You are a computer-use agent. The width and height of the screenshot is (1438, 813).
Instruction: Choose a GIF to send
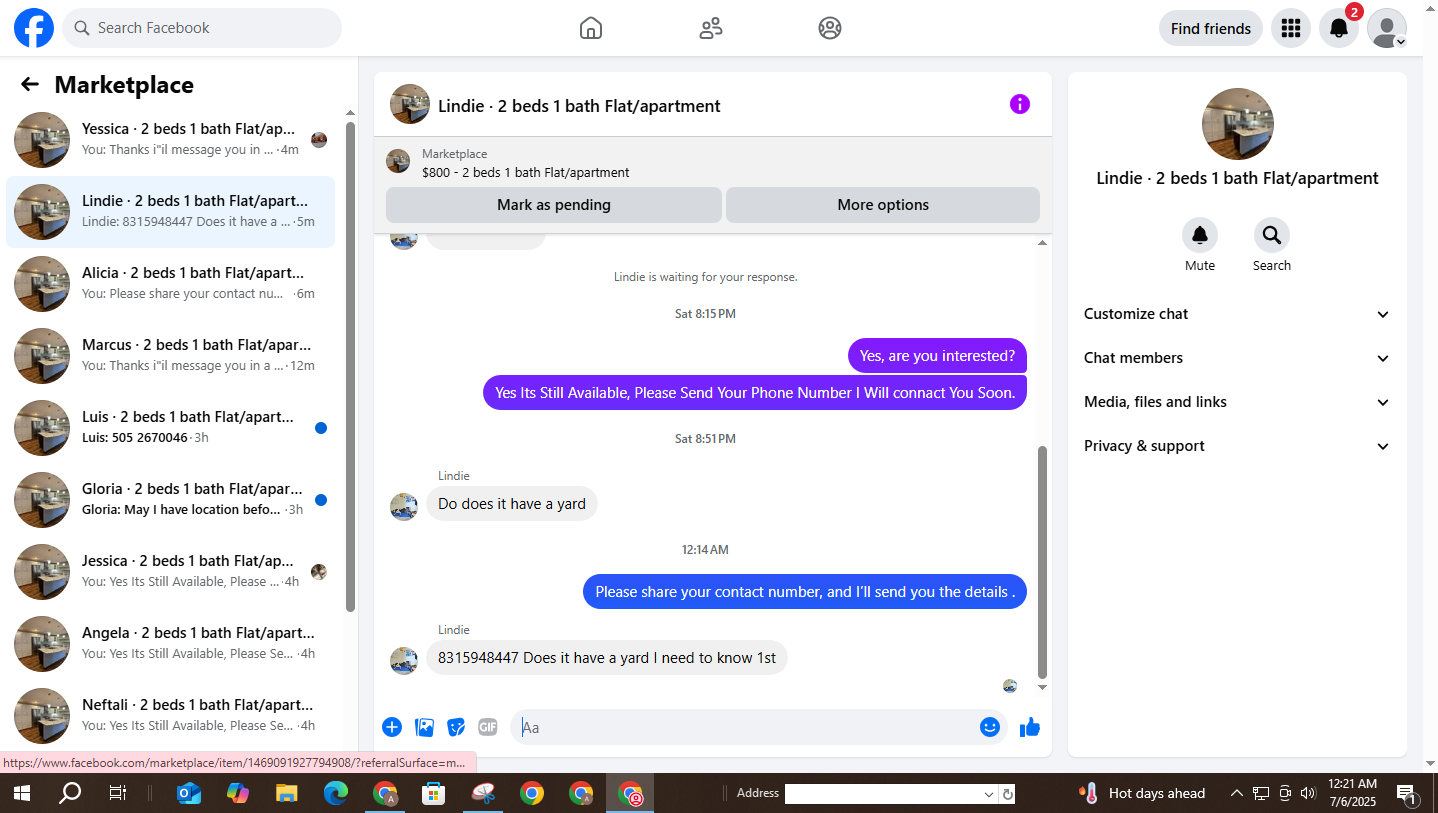click(x=488, y=727)
